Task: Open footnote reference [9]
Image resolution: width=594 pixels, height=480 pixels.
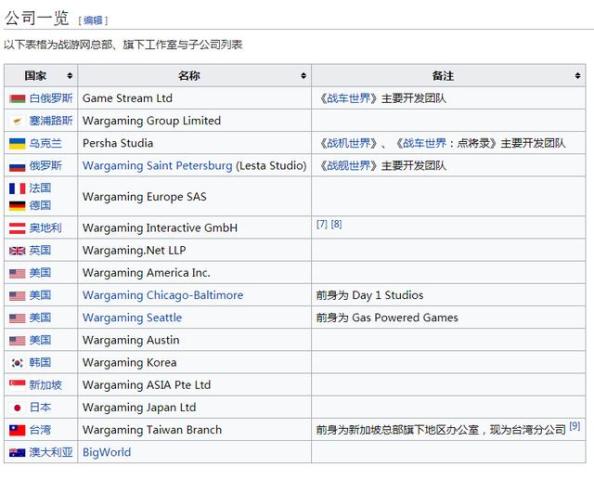Action: (575, 426)
